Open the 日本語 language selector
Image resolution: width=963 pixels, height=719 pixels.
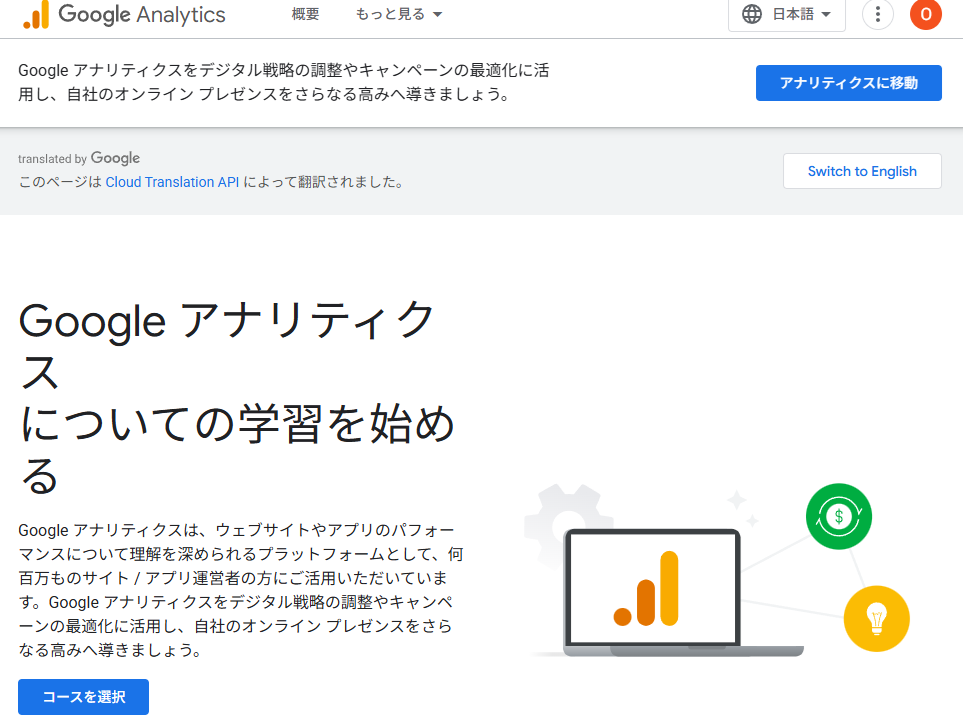(x=787, y=14)
